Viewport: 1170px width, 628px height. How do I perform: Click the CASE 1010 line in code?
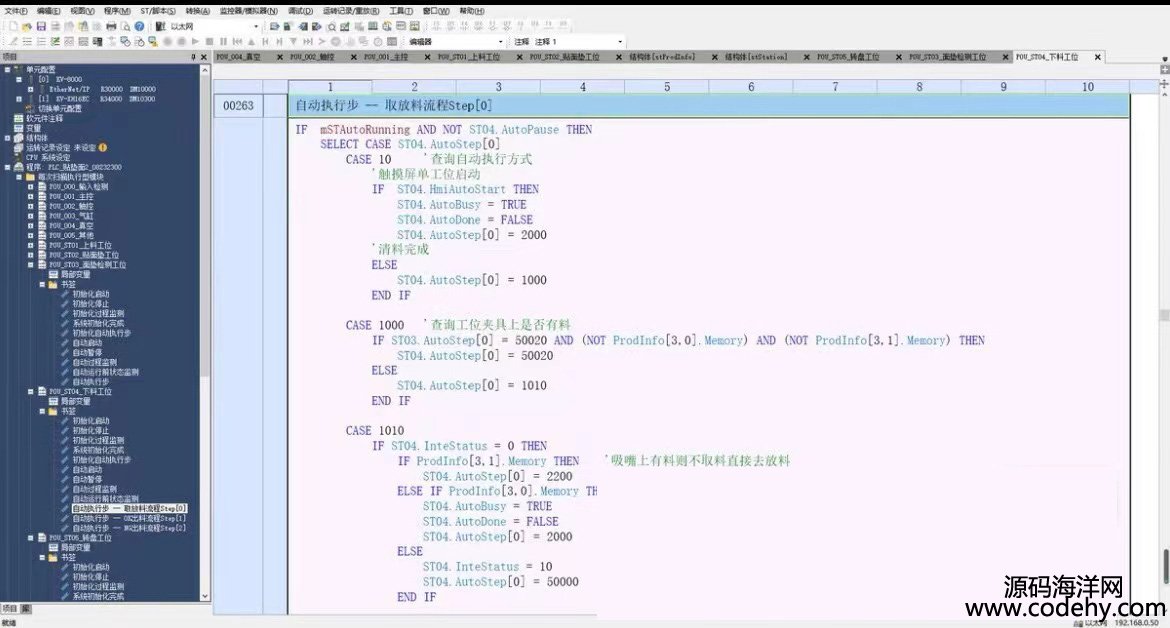375,430
